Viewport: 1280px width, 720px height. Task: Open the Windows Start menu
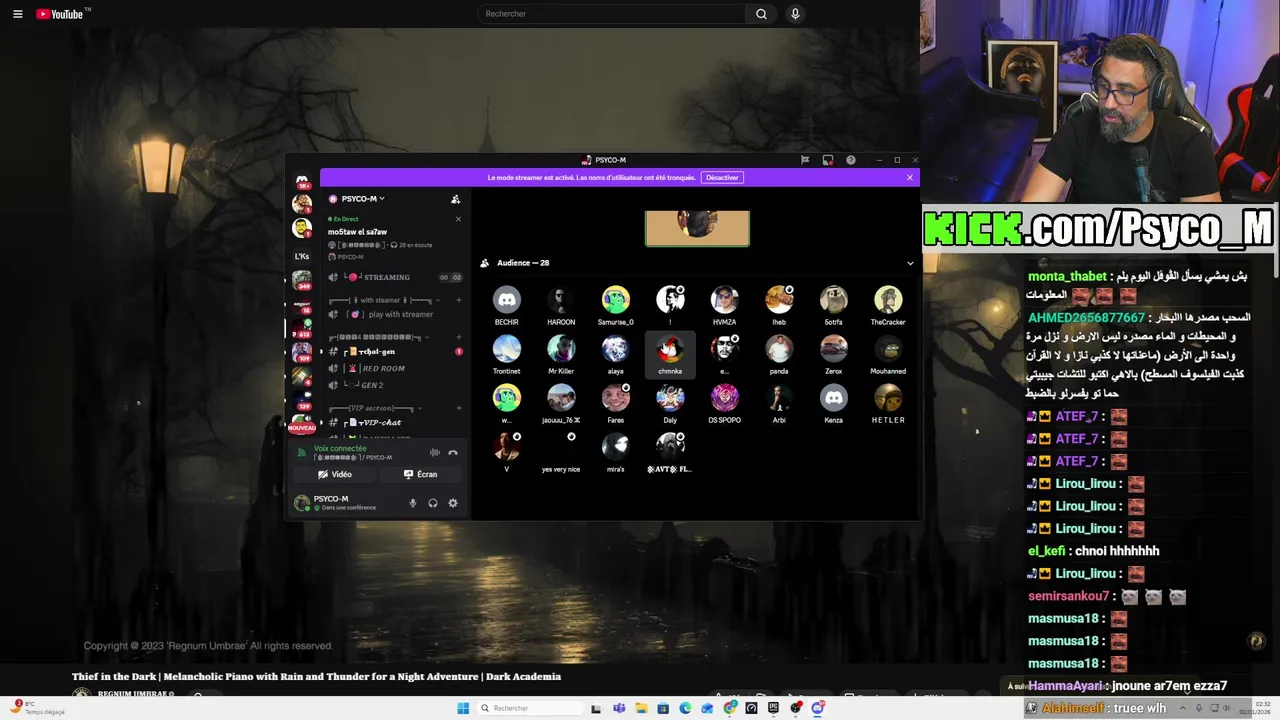tap(463, 708)
